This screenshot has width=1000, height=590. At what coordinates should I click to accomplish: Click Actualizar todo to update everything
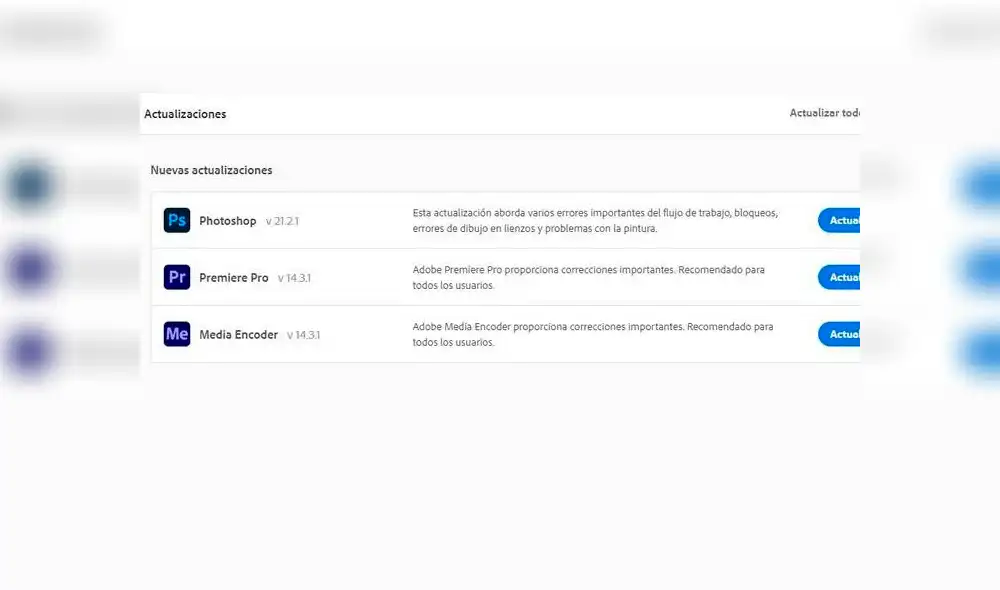pyautogui.click(x=824, y=113)
